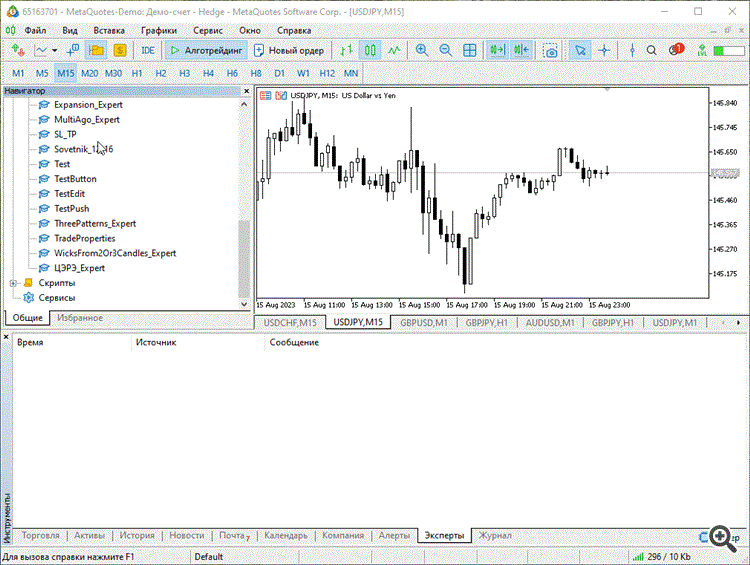750x565 pixels.
Task: Open the Файл menu
Action: click(x=35, y=30)
